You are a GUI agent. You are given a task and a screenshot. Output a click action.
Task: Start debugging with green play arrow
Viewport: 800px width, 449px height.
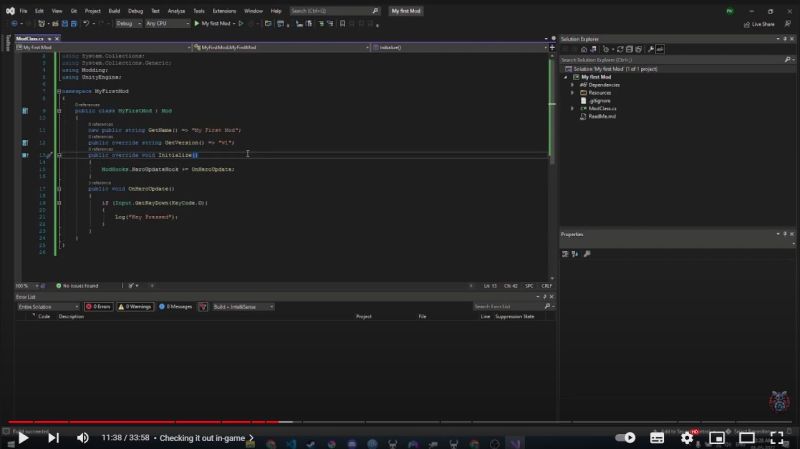pos(197,23)
